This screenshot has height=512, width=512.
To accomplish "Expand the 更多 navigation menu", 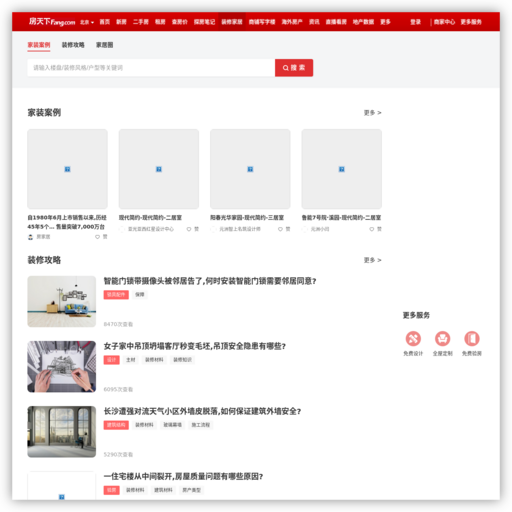I will [385, 22].
